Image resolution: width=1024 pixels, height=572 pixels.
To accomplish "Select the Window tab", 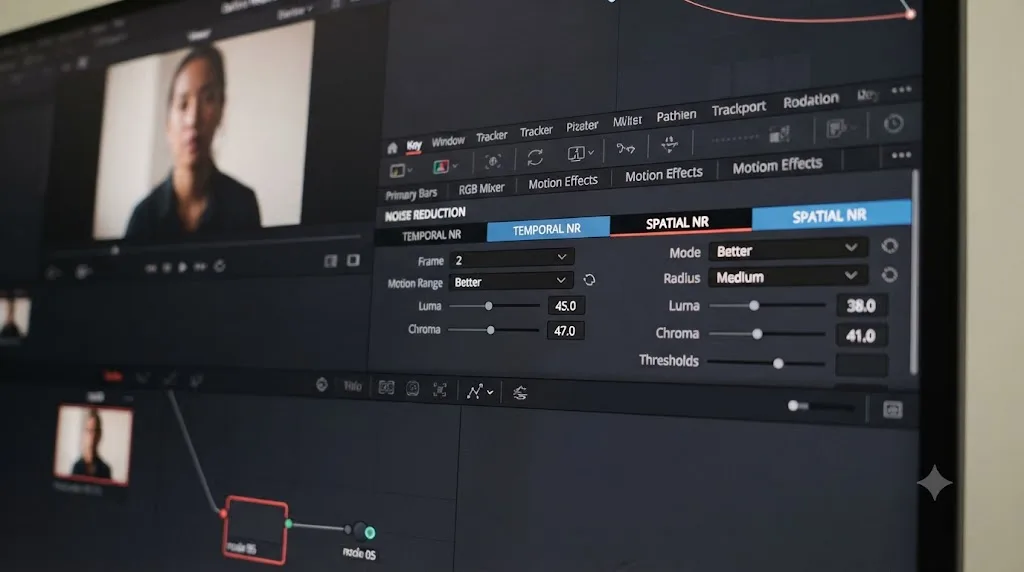I will (x=448, y=141).
